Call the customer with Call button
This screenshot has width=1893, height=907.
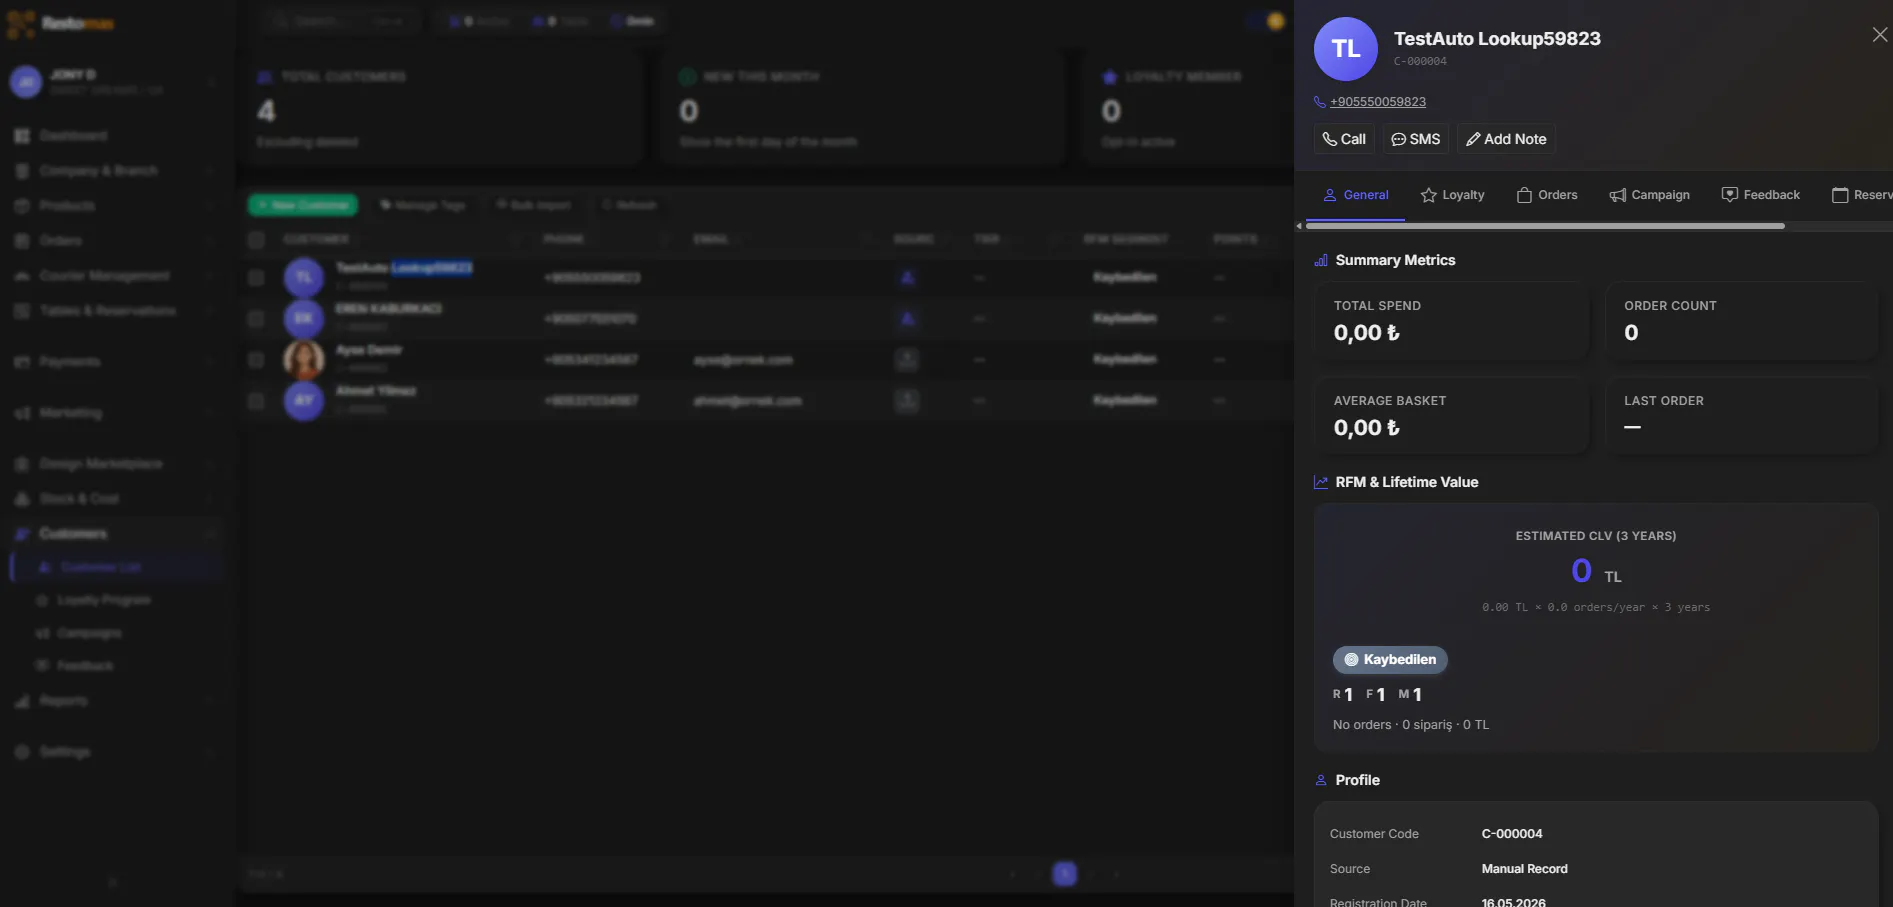(x=1344, y=139)
